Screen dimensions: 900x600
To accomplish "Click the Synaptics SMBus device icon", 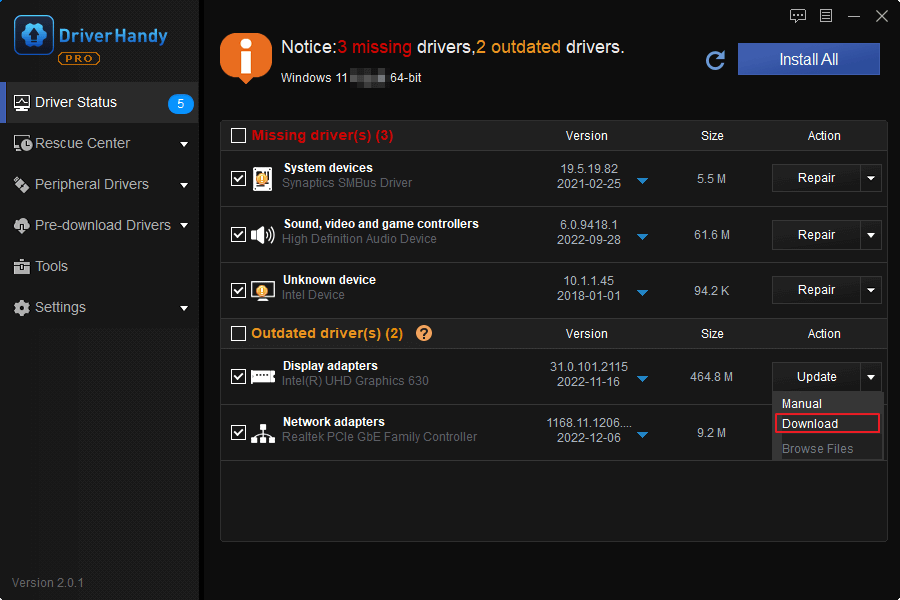I will (x=263, y=179).
